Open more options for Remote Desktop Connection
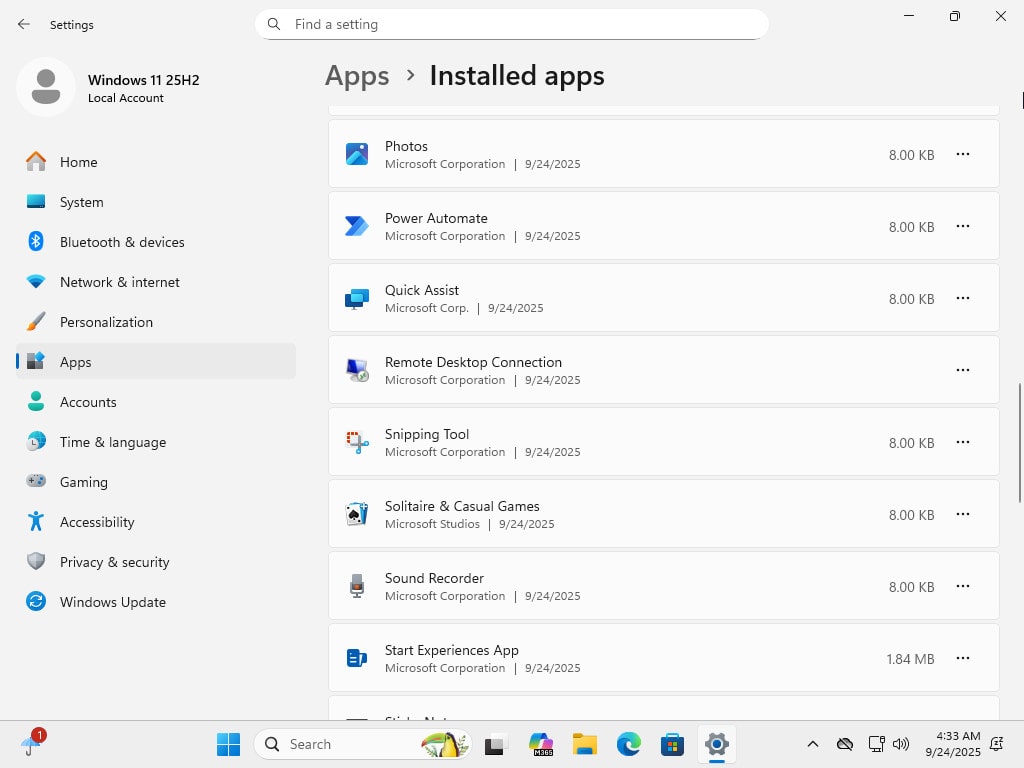1024x768 pixels. click(963, 370)
